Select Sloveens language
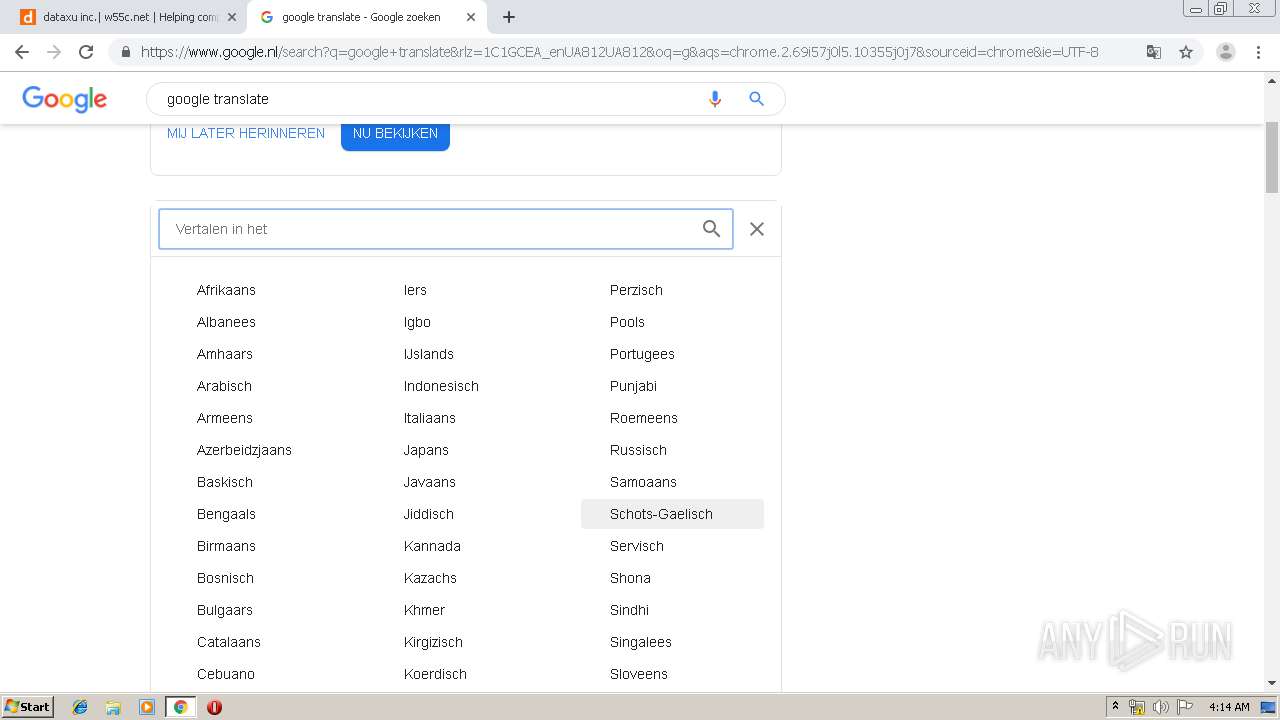This screenshot has width=1280, height=720. click(639, 674)
